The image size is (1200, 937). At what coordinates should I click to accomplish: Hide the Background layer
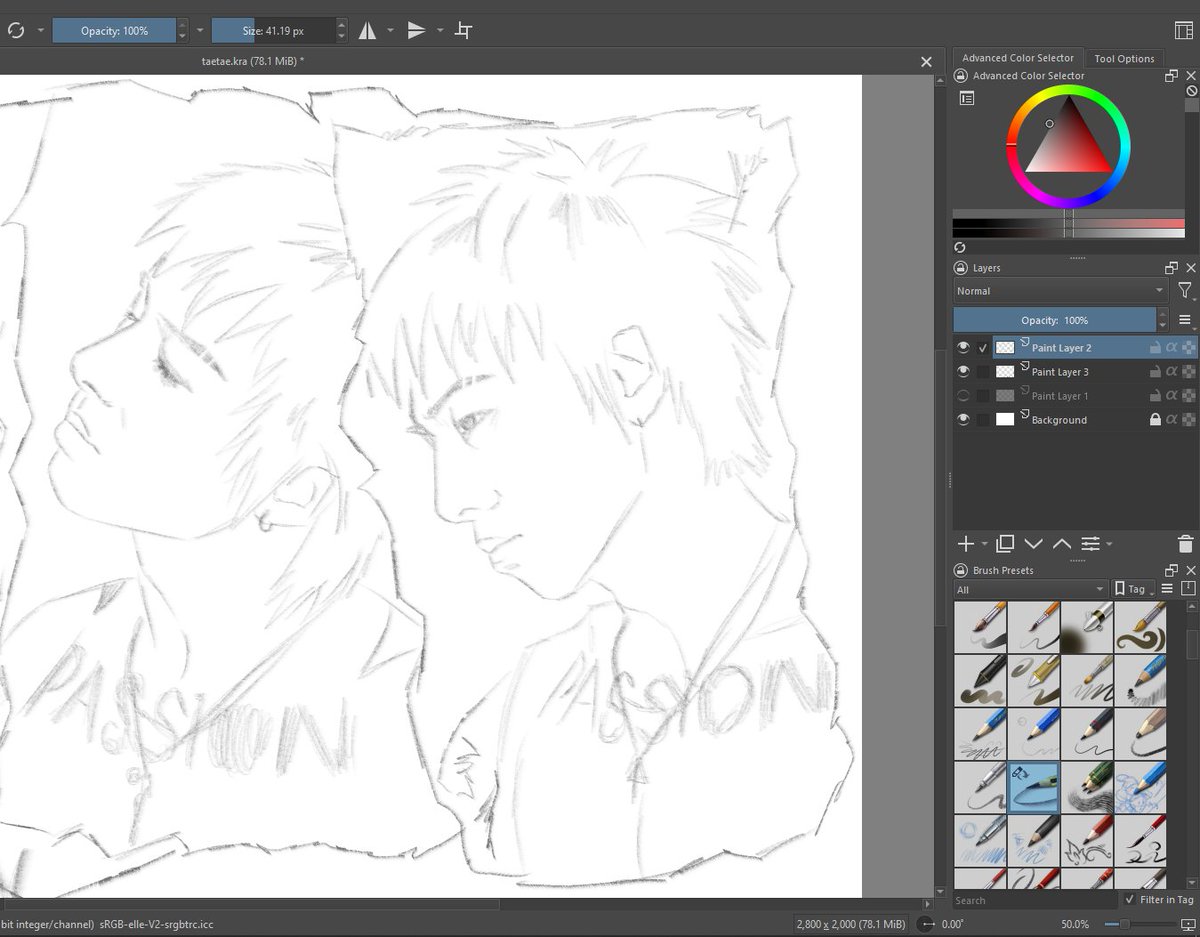(963, 420)
